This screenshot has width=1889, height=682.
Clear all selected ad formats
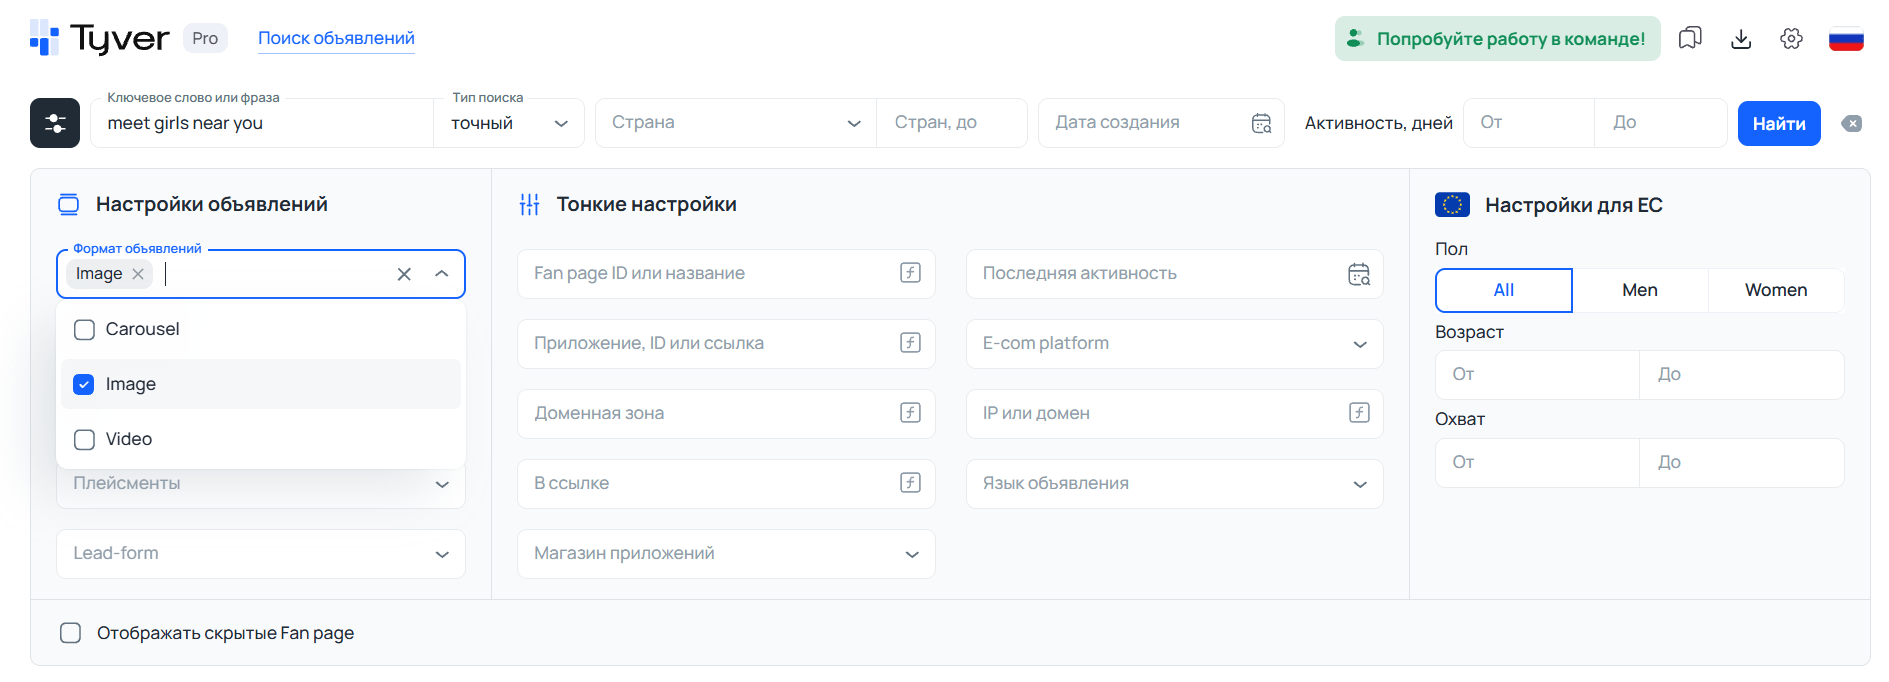(404, 274)
